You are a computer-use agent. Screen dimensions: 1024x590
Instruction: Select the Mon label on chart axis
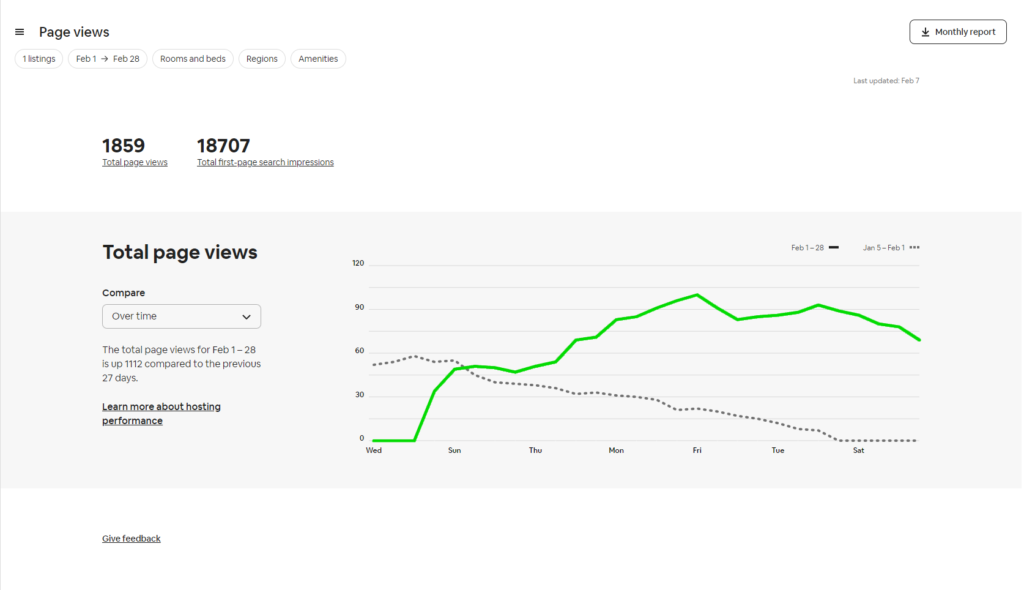coord(616,451)
